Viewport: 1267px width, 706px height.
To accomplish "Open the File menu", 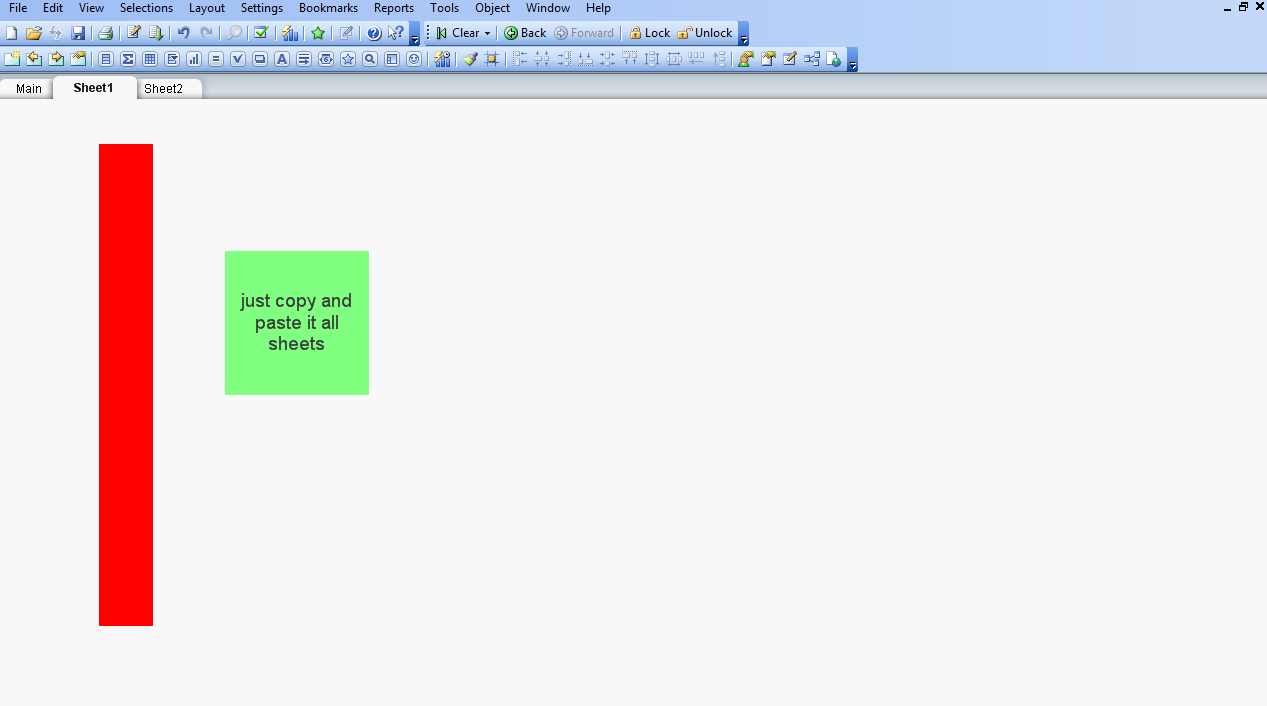I will [x=18, y=8].
